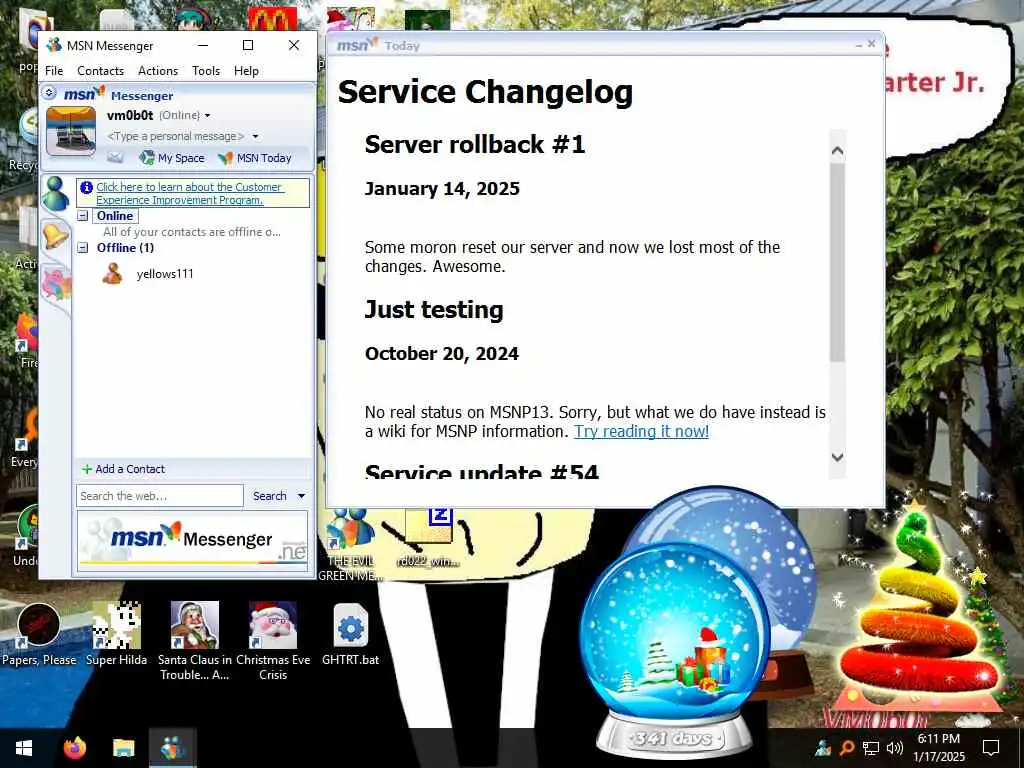Click the MSN Today scrollbar thumb
The height and width of the screenshot is (768, 1024).
(x=837, y=263)
